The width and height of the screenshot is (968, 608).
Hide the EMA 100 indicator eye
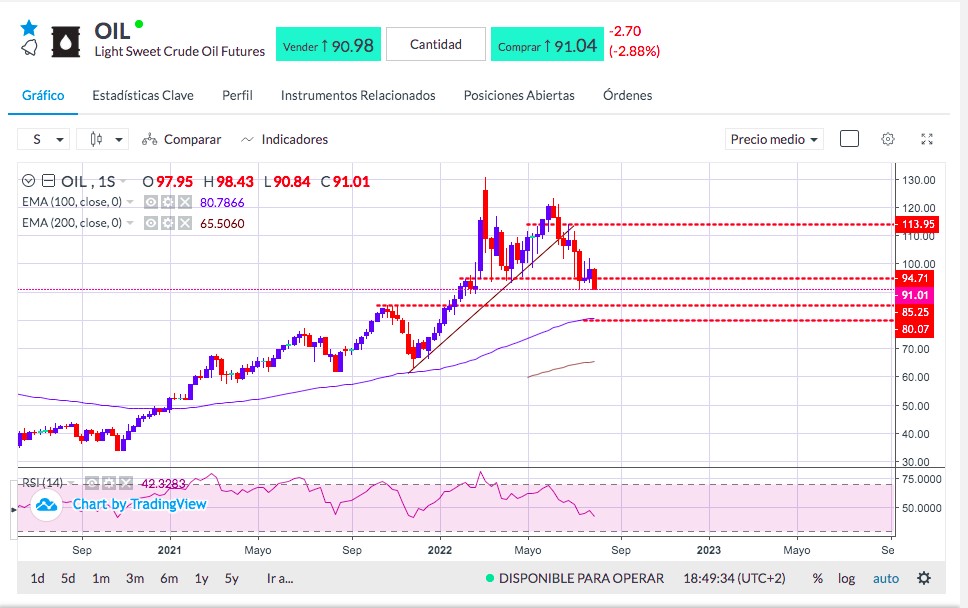click(151, 202)
